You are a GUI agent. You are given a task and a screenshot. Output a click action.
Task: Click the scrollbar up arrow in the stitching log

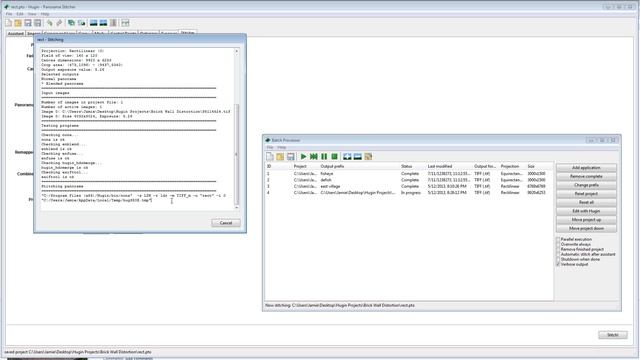pos(236,51)
